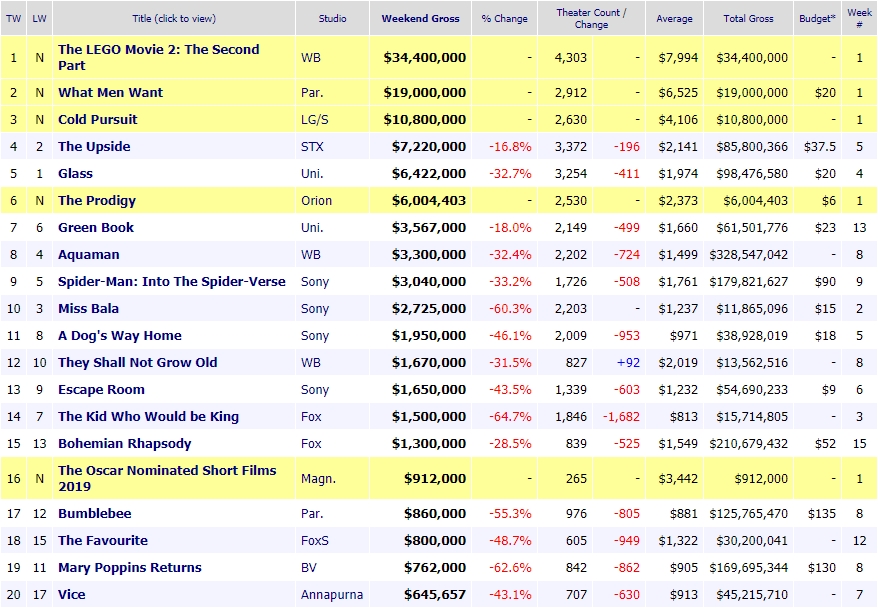This screenshot has width=878, height=608.
Task: Select the BV studio for Mary Poppins Returns
Action: click(309, 567)
